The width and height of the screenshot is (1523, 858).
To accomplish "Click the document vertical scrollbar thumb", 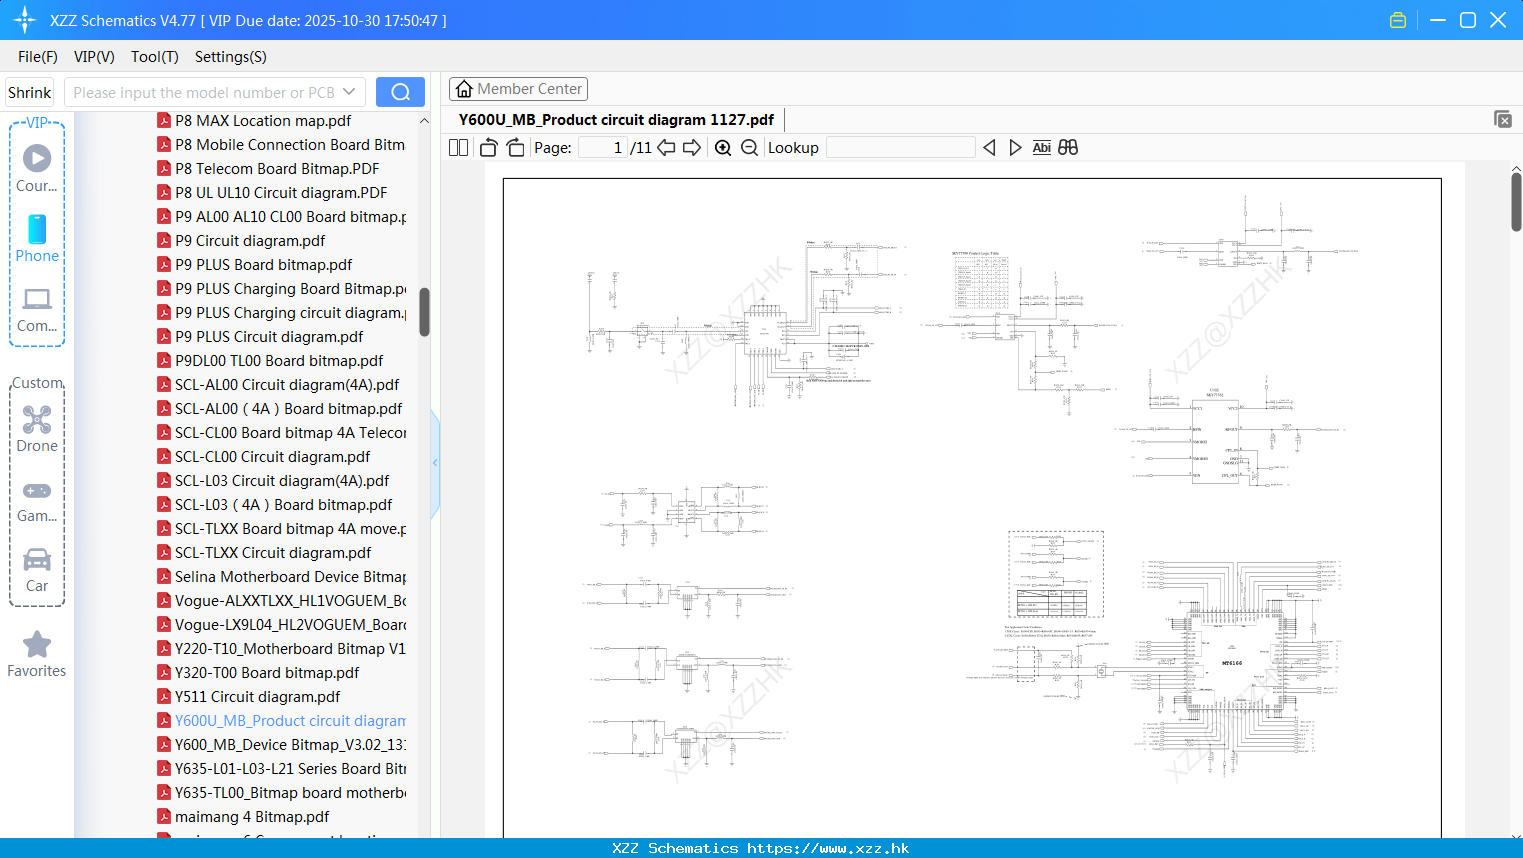I will point(1516,202).
